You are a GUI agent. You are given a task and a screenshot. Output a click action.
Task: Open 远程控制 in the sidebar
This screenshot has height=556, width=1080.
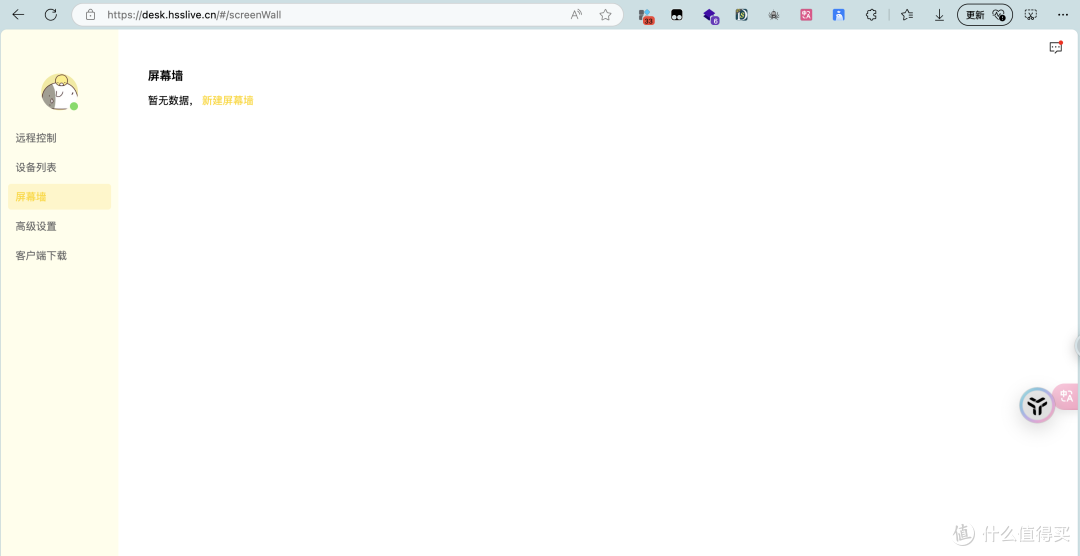36,138
